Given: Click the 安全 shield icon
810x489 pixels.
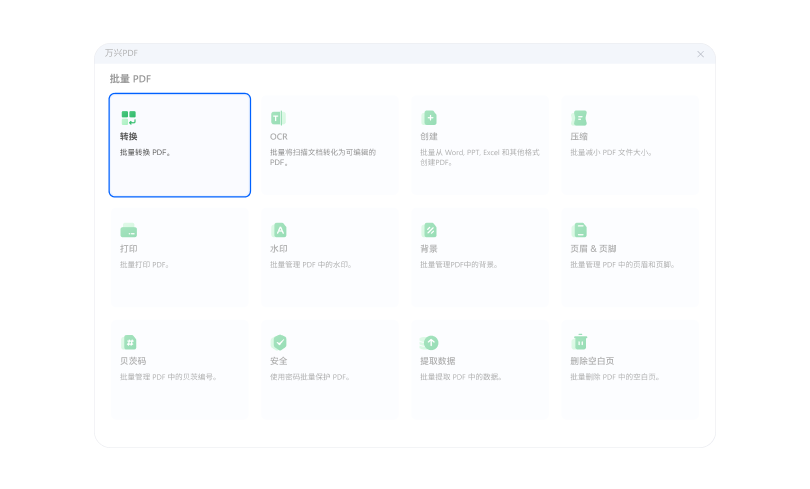Looking at the screenshot, I should coord(278,342).
